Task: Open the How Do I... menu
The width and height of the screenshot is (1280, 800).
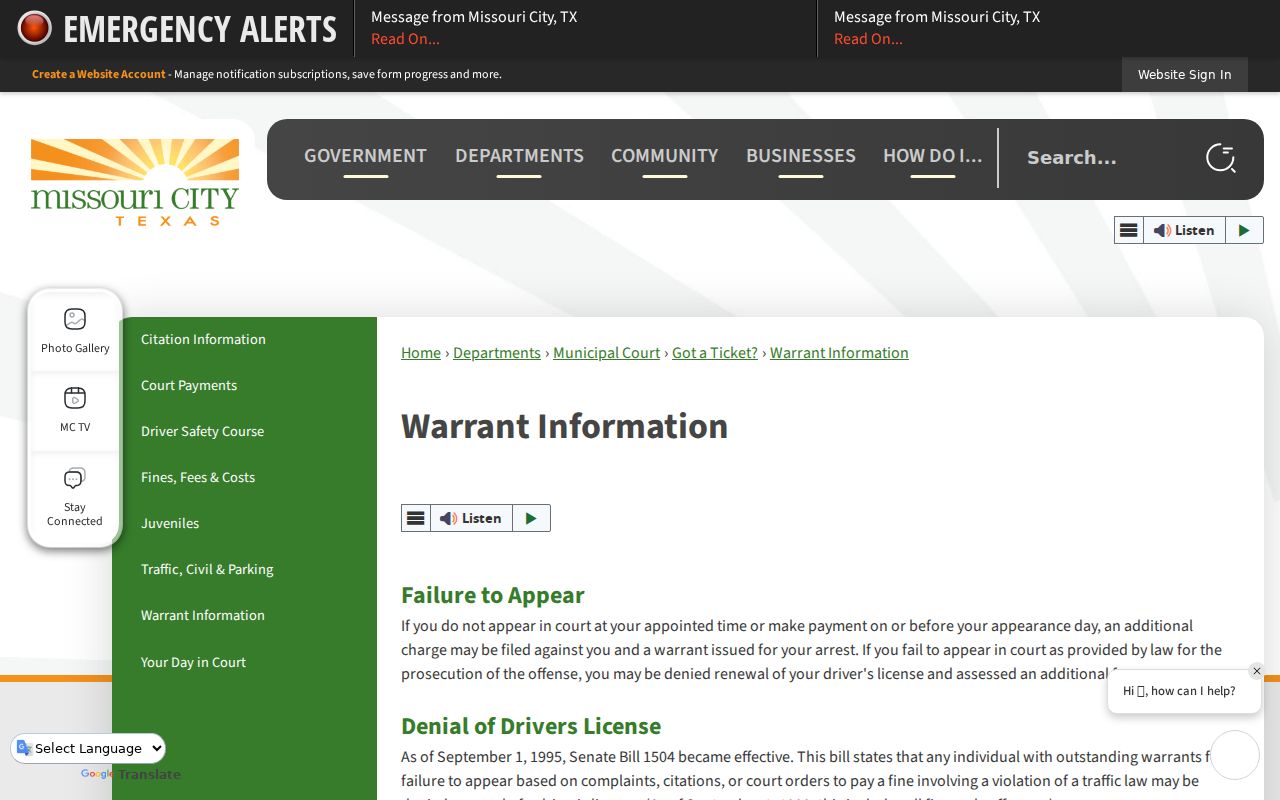Action: coord(932,156)
